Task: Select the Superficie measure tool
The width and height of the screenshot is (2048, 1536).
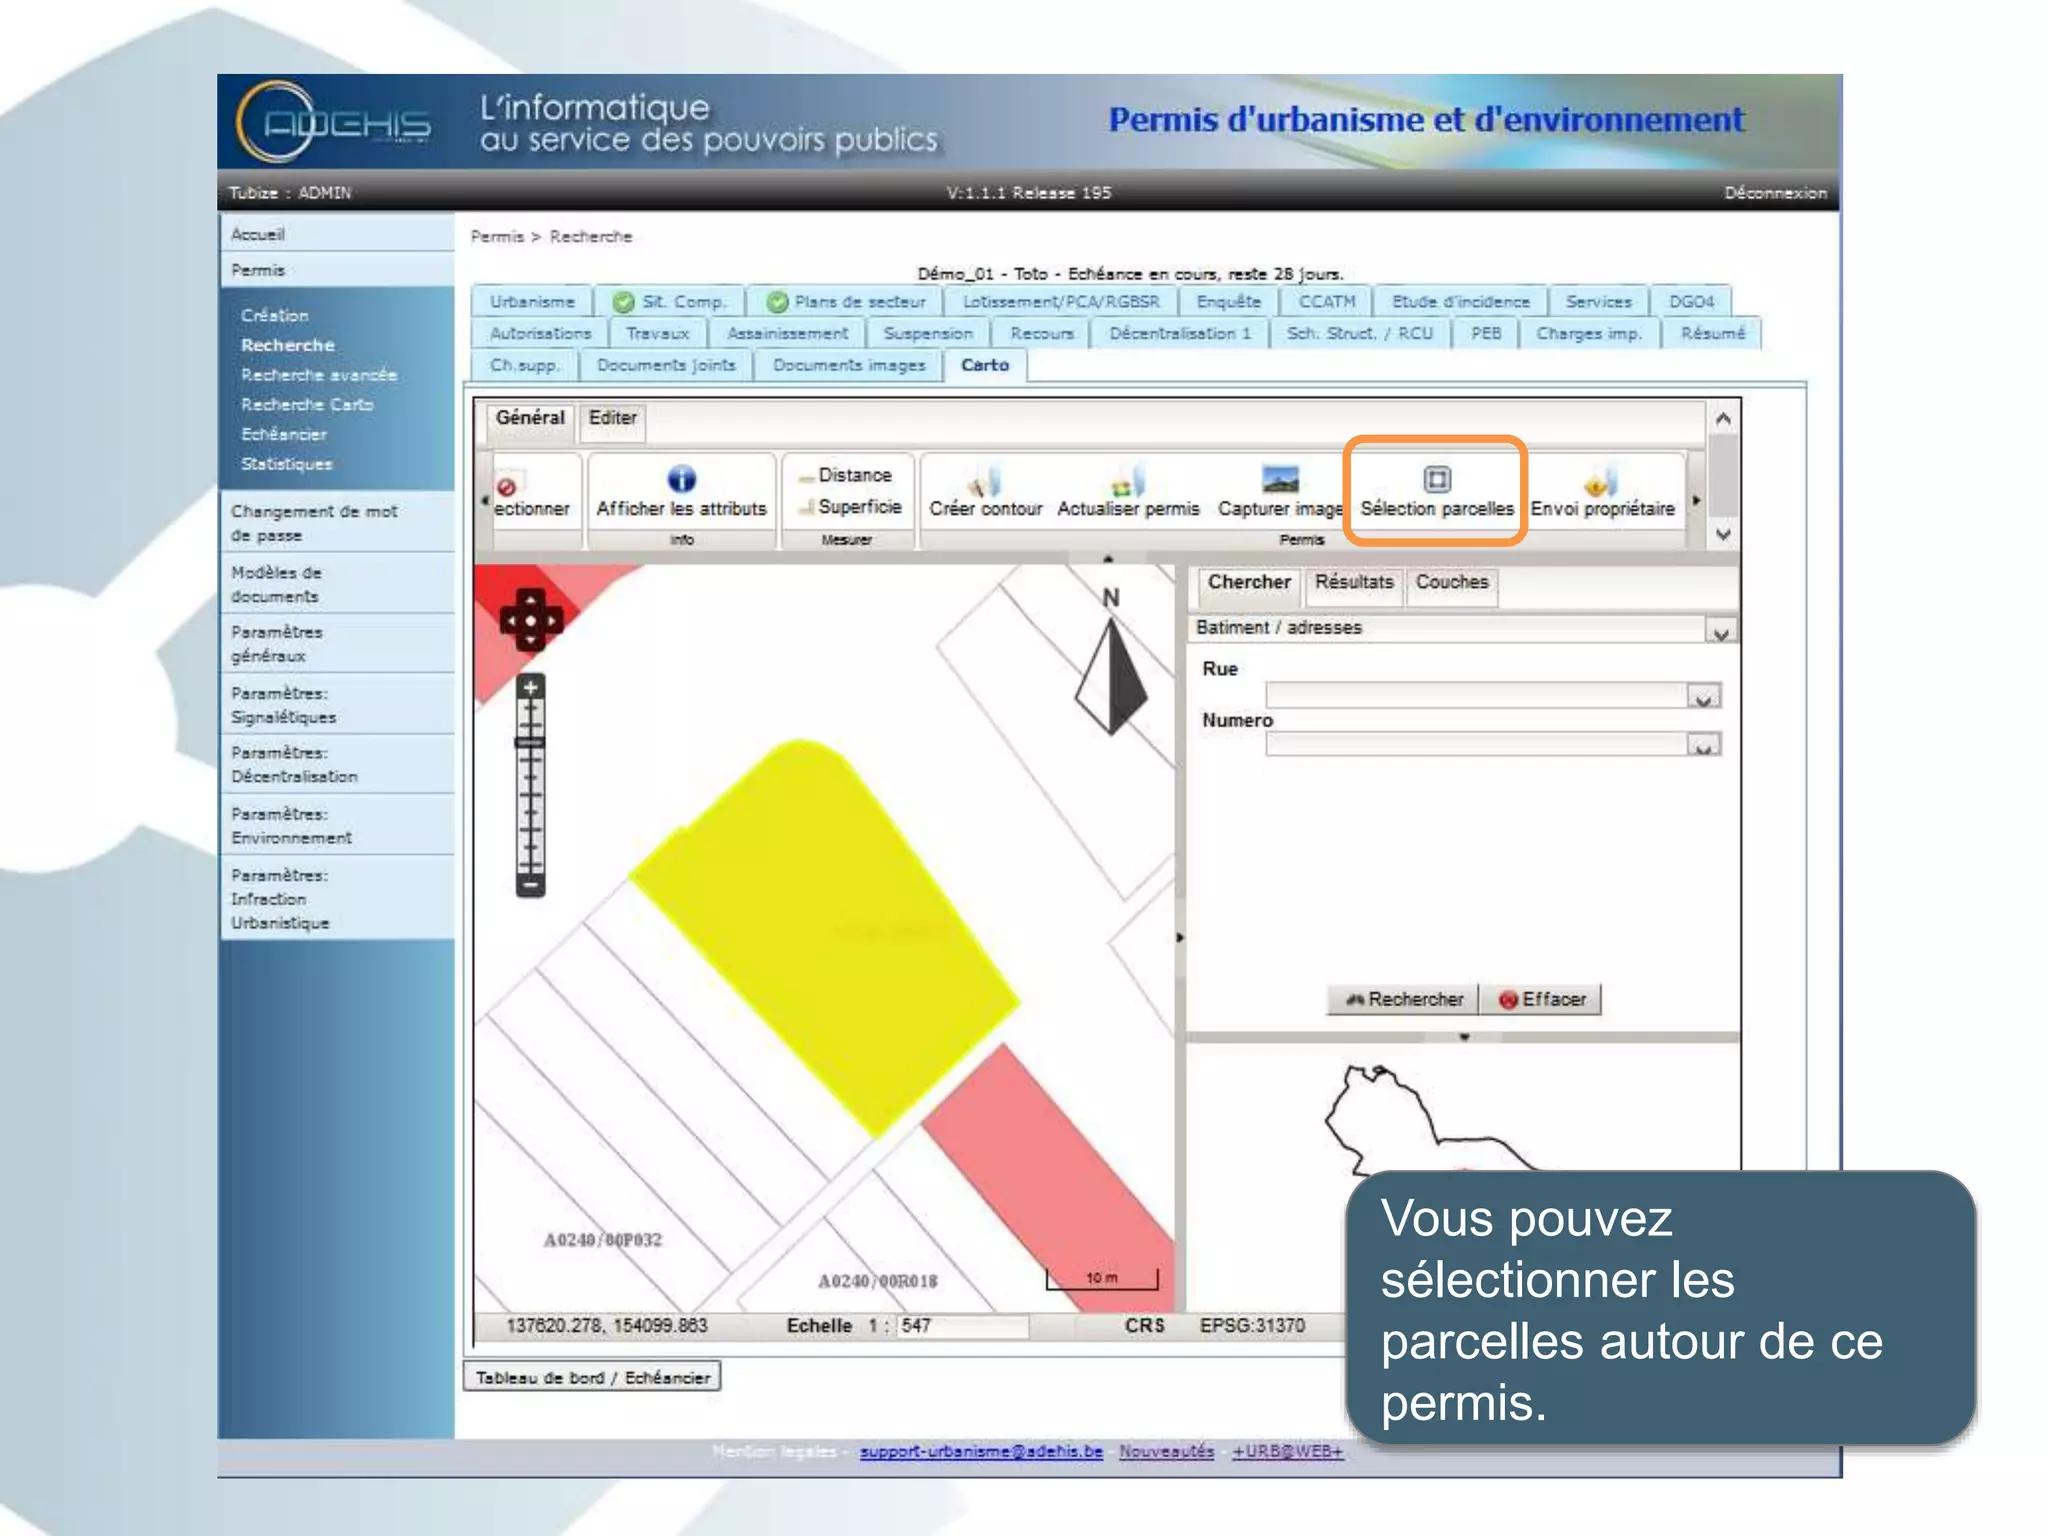Action: [x=858, y=507]
